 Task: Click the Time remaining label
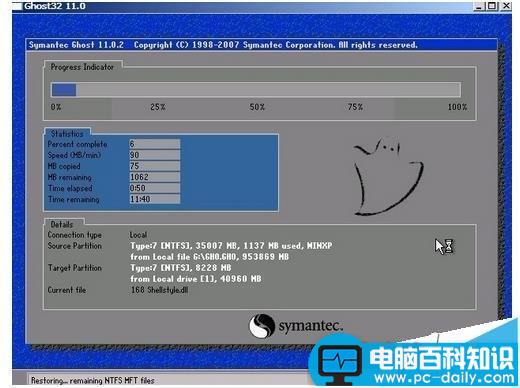[74, 199]
